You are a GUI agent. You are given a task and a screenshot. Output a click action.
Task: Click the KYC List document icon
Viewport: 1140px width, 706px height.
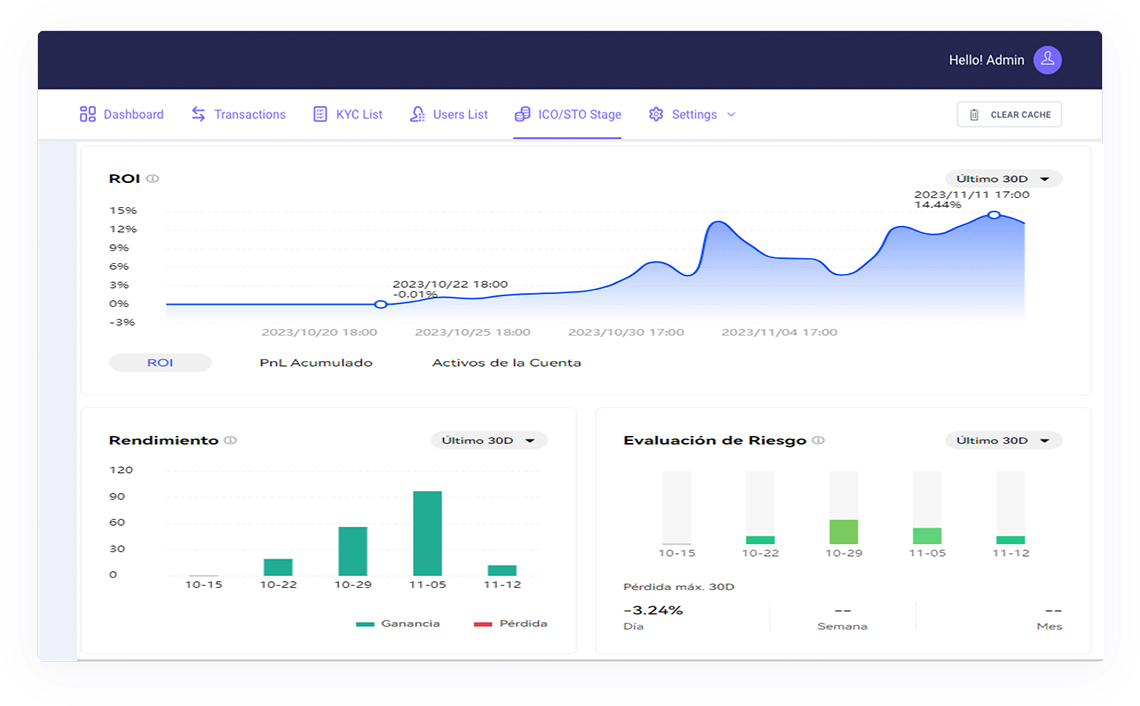pos(320,115)
